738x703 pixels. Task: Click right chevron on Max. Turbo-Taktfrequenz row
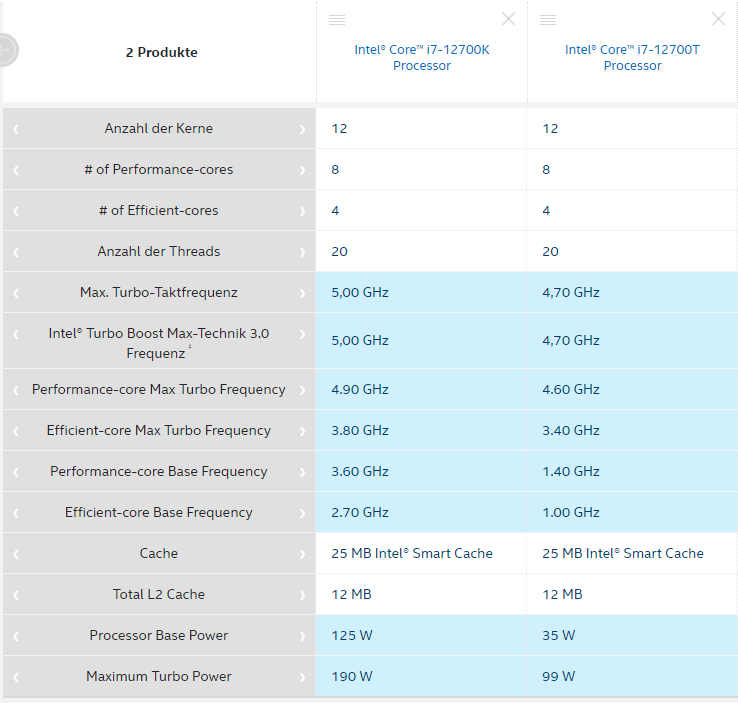click(302, 293)
